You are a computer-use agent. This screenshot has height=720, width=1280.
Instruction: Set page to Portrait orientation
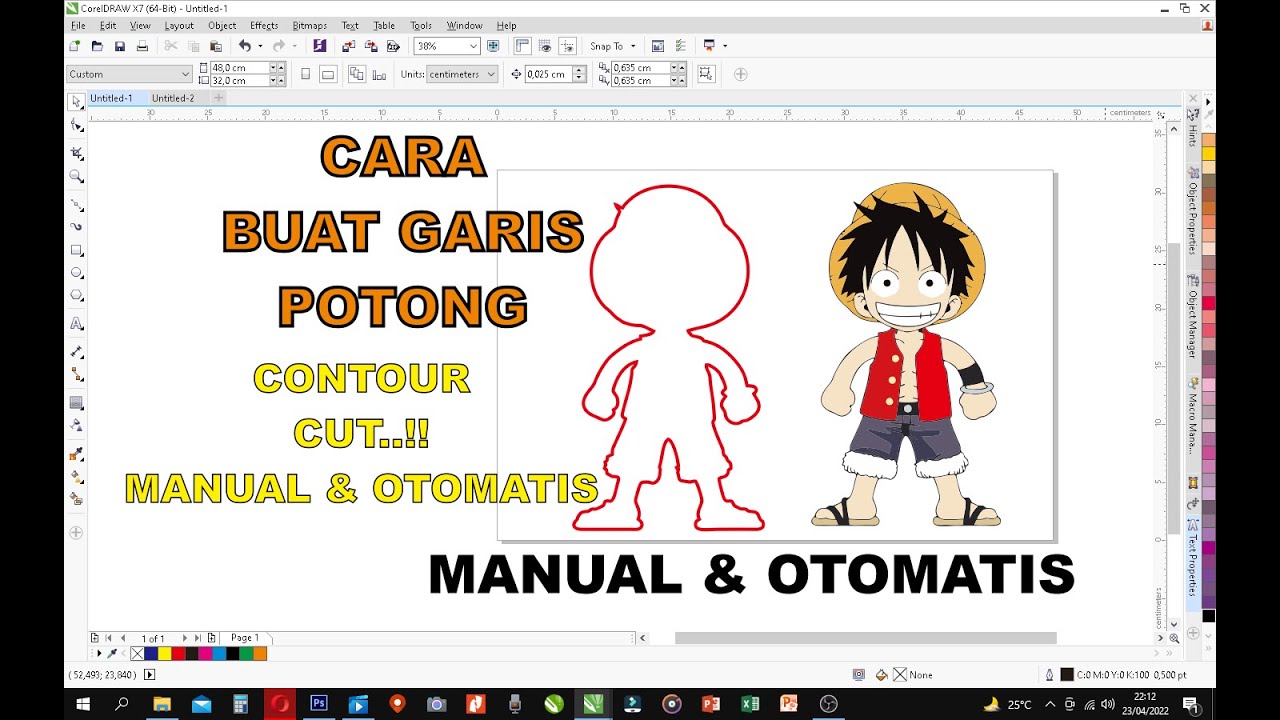[305, 74]
